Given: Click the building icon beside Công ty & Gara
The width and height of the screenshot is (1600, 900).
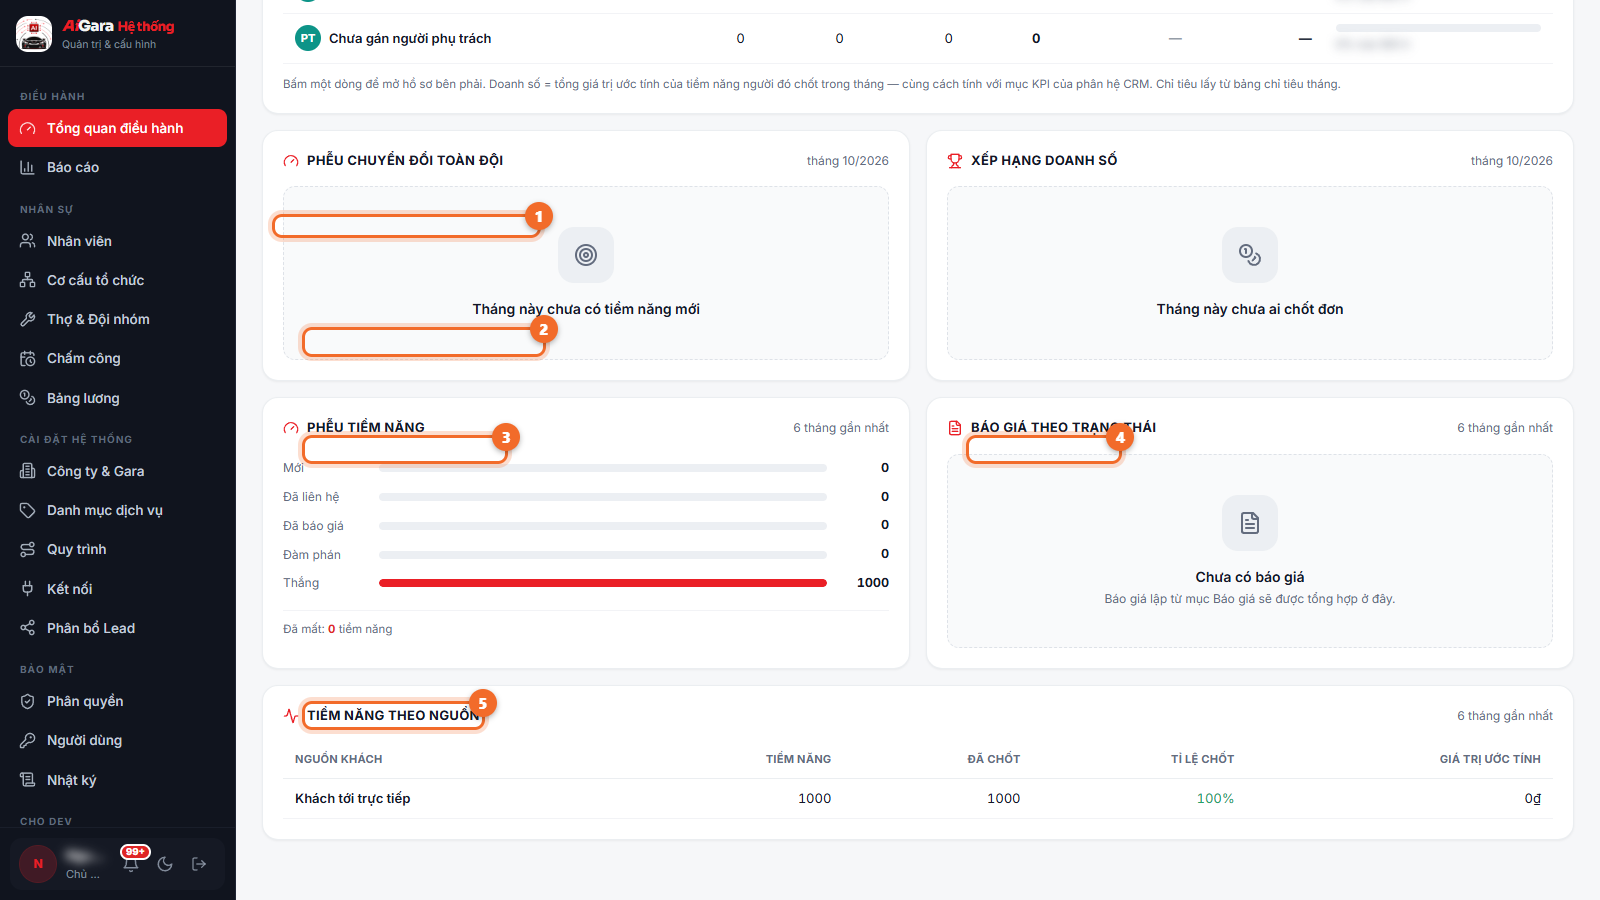Looking at the screenshot, I should tap(28, 471).
